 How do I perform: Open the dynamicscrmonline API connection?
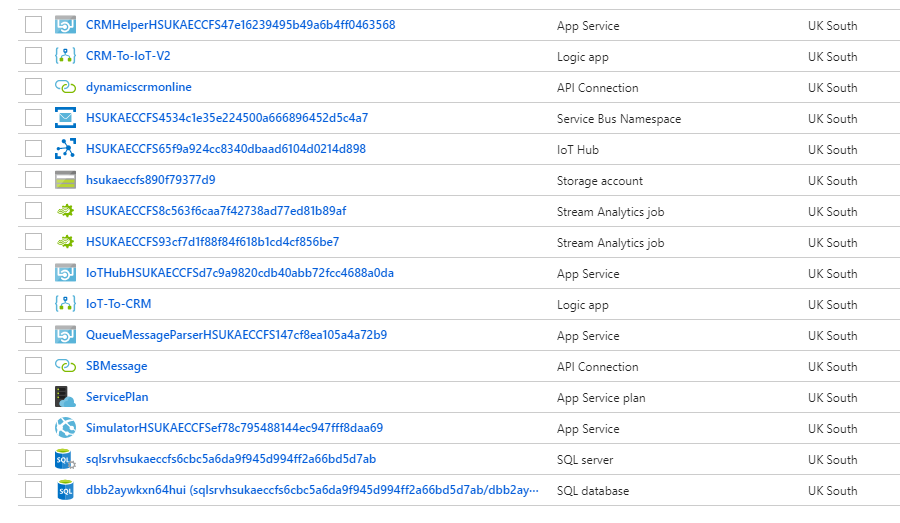click(139, 87)
